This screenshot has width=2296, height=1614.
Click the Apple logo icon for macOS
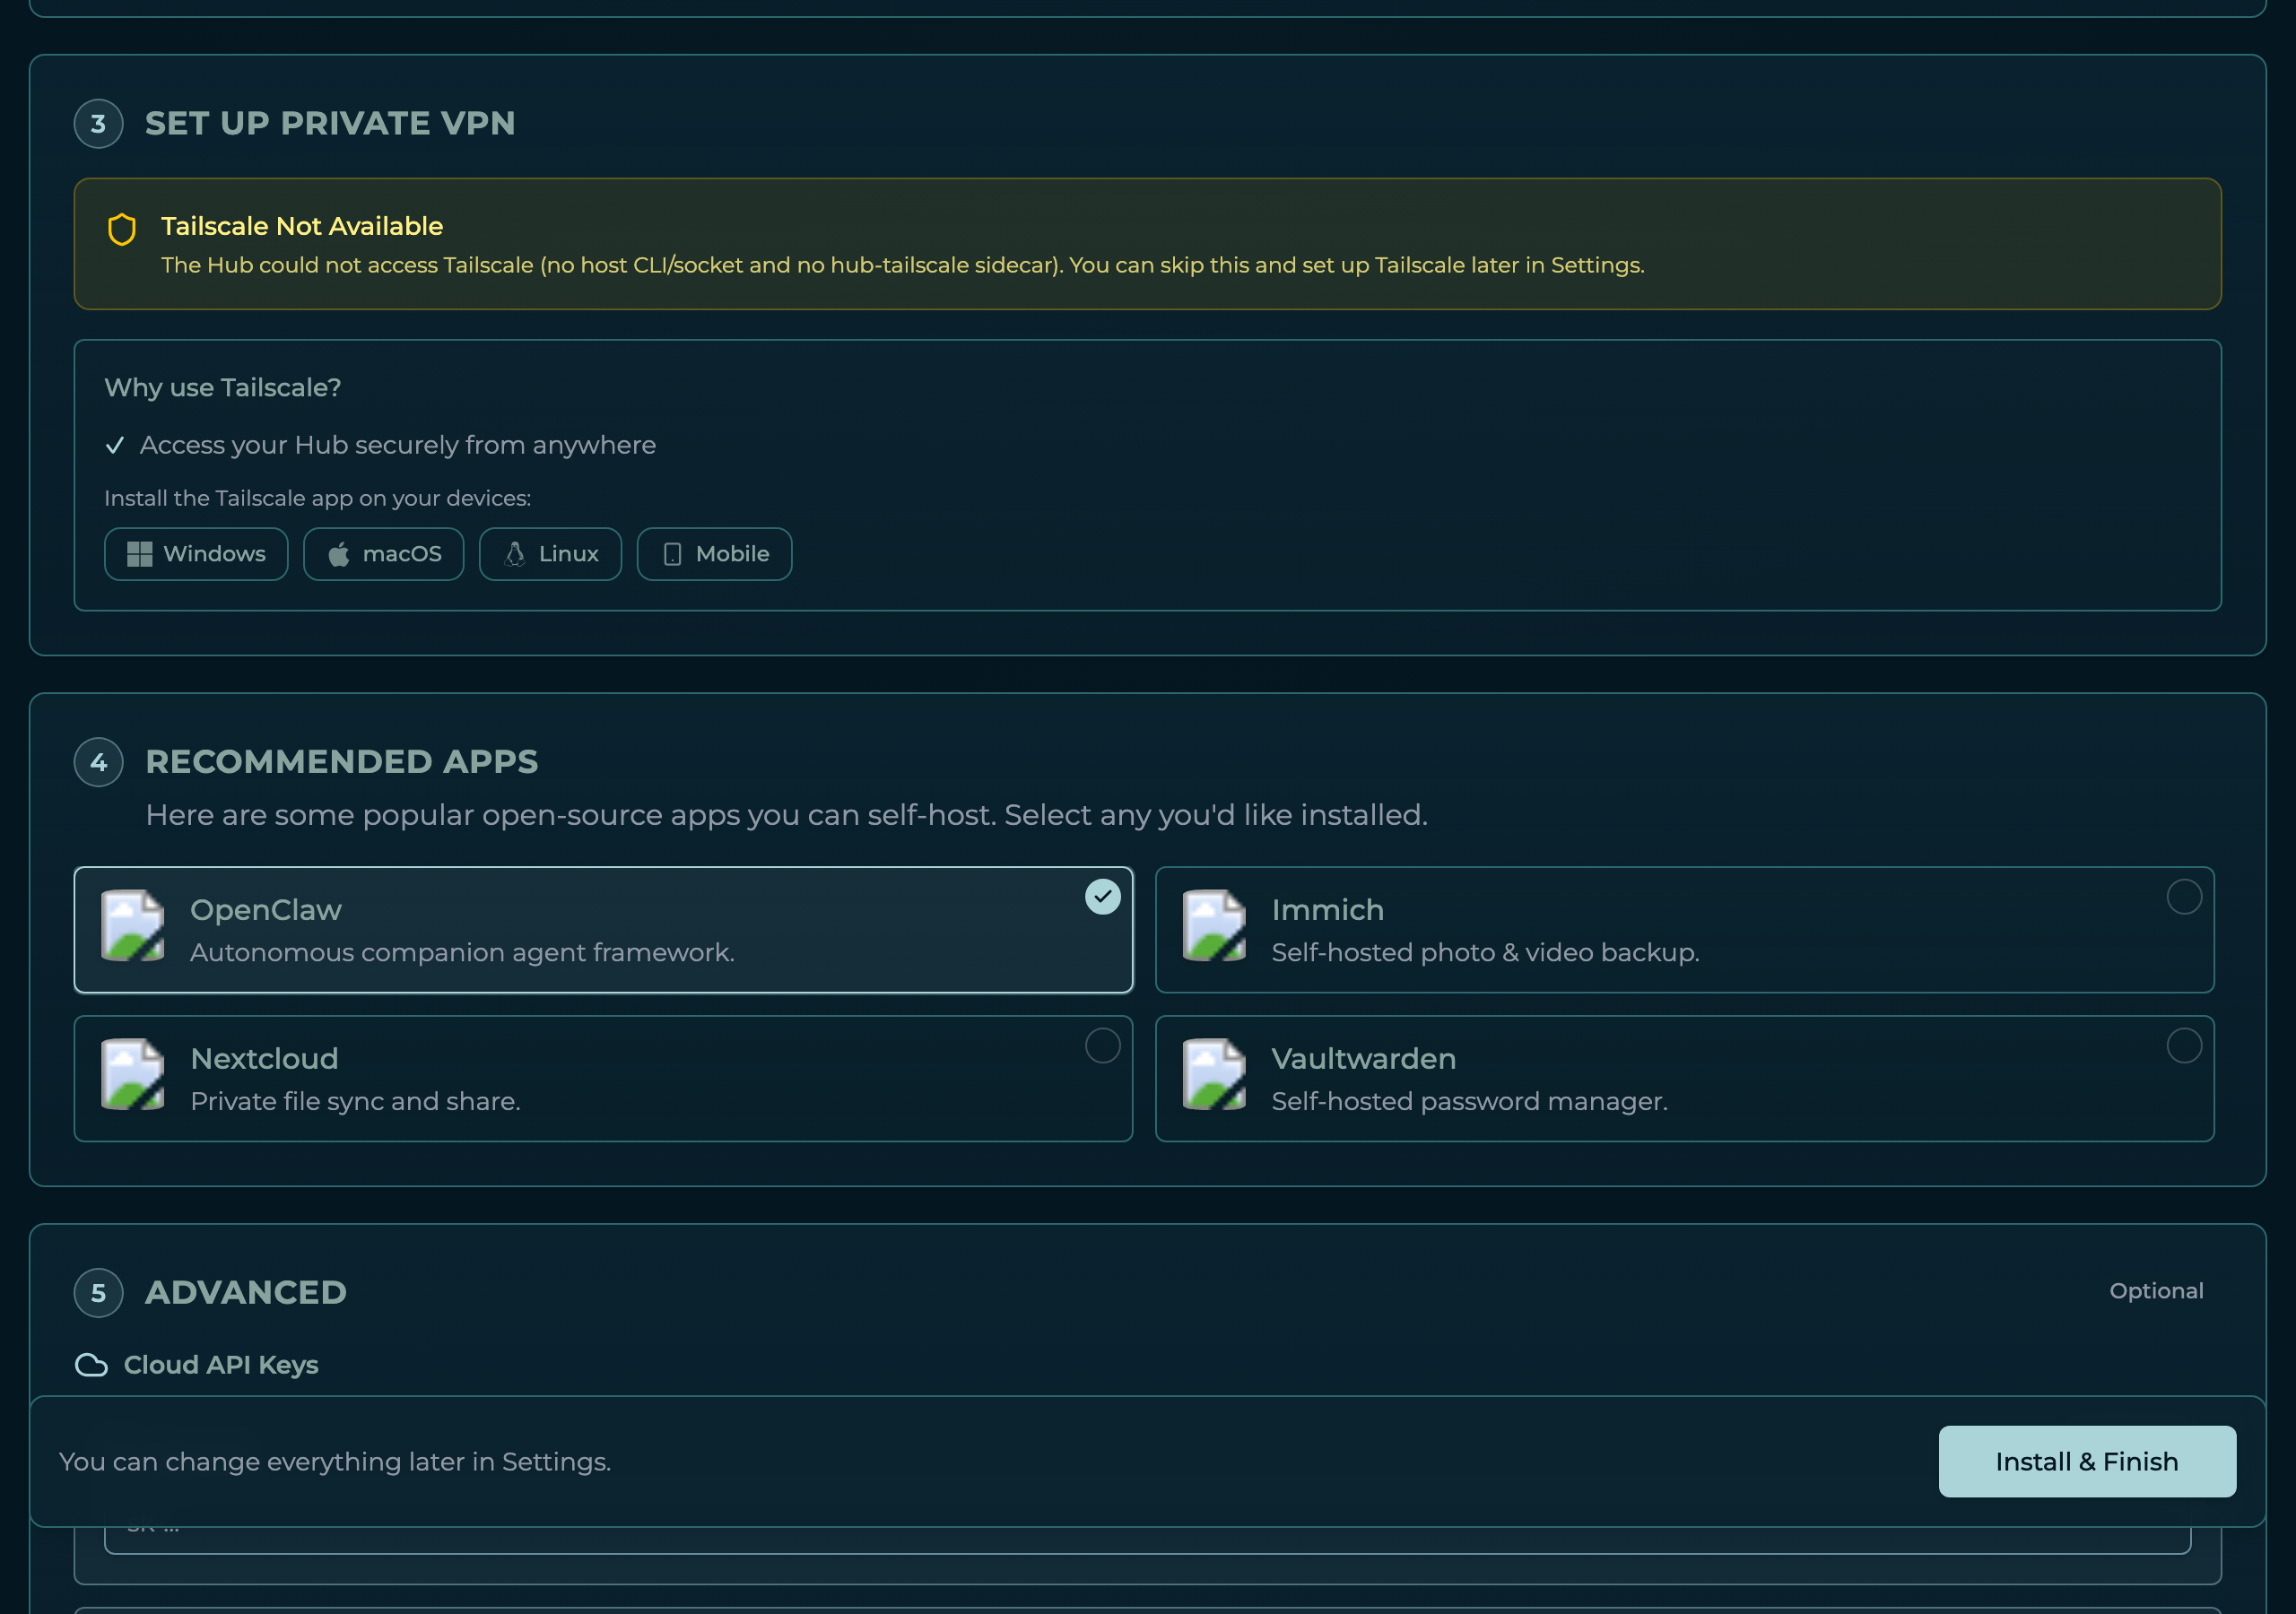click(339, 554)
